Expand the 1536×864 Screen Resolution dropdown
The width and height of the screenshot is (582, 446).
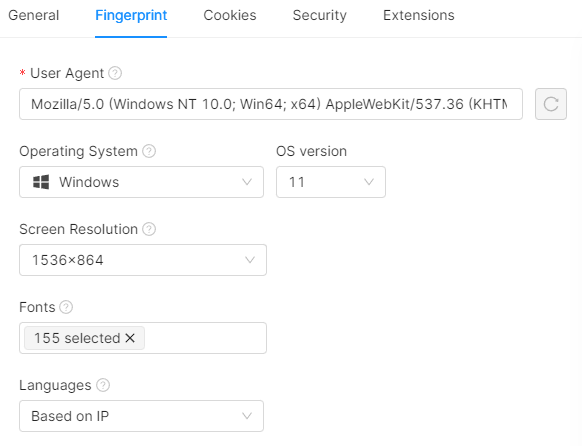[x=143, y=260]
